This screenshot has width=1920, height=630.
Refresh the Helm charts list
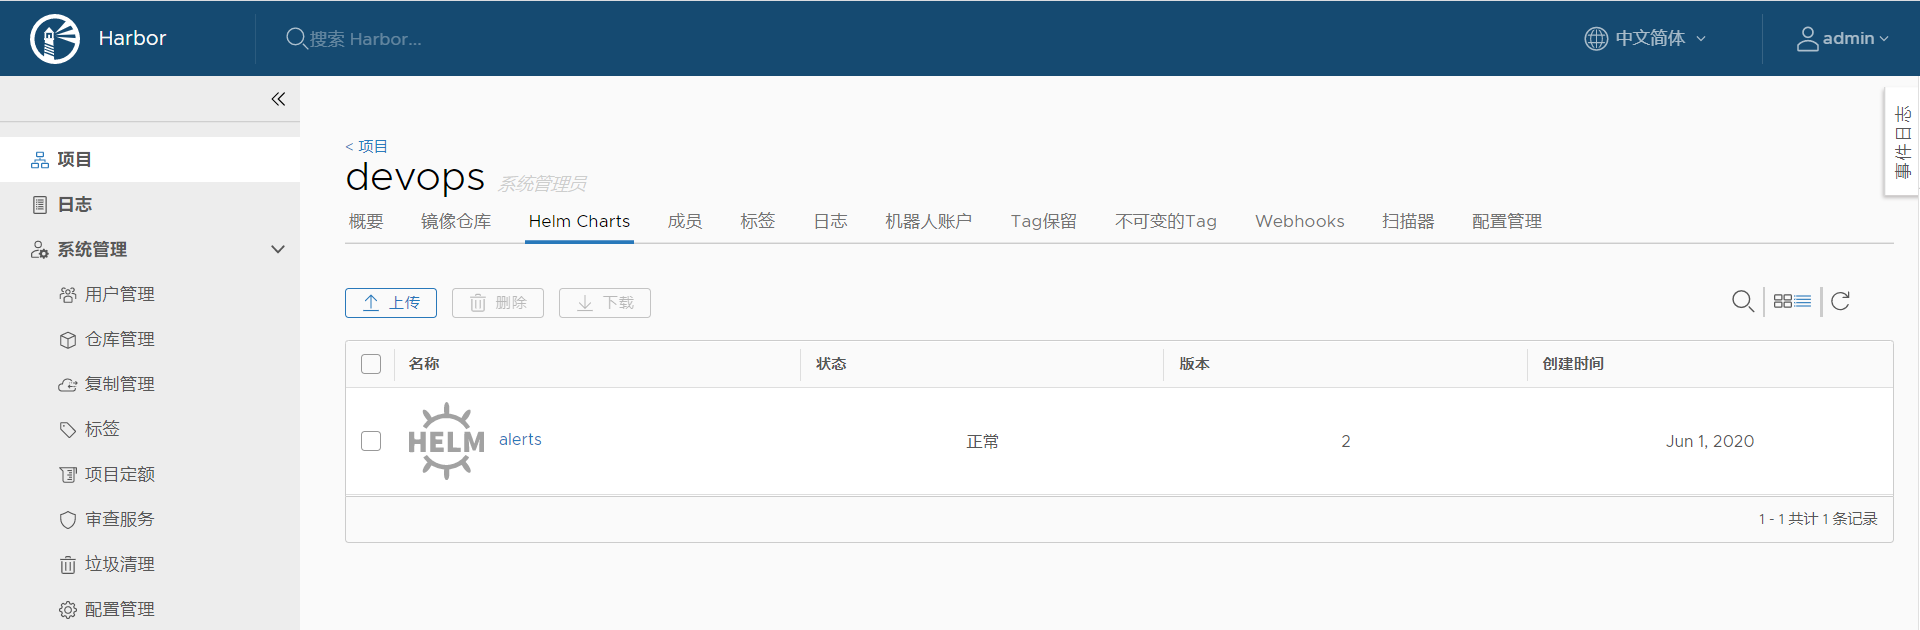click(1840, 301)
